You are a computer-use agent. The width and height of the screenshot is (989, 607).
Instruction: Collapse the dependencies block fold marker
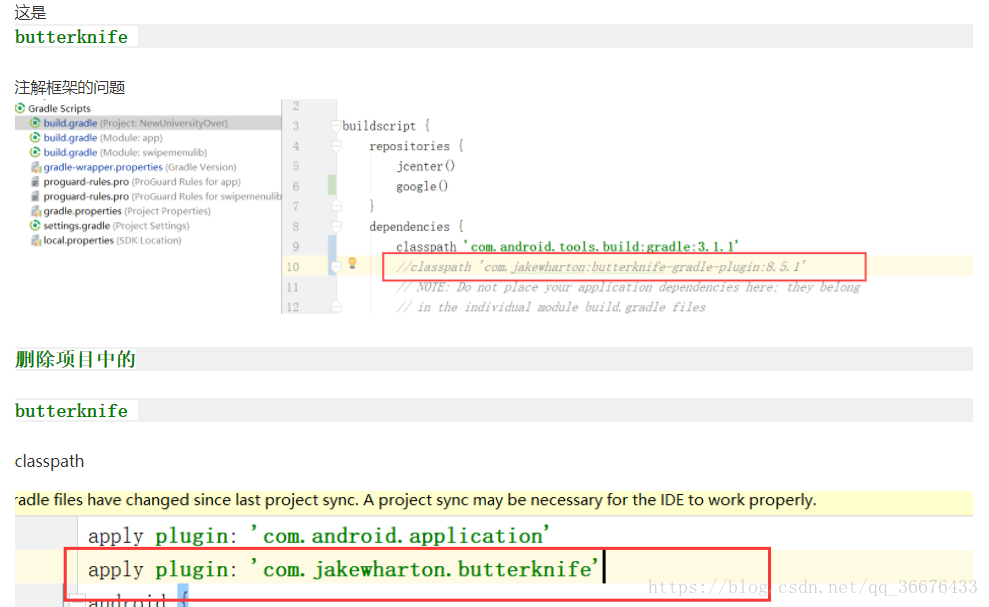(336, 227)
